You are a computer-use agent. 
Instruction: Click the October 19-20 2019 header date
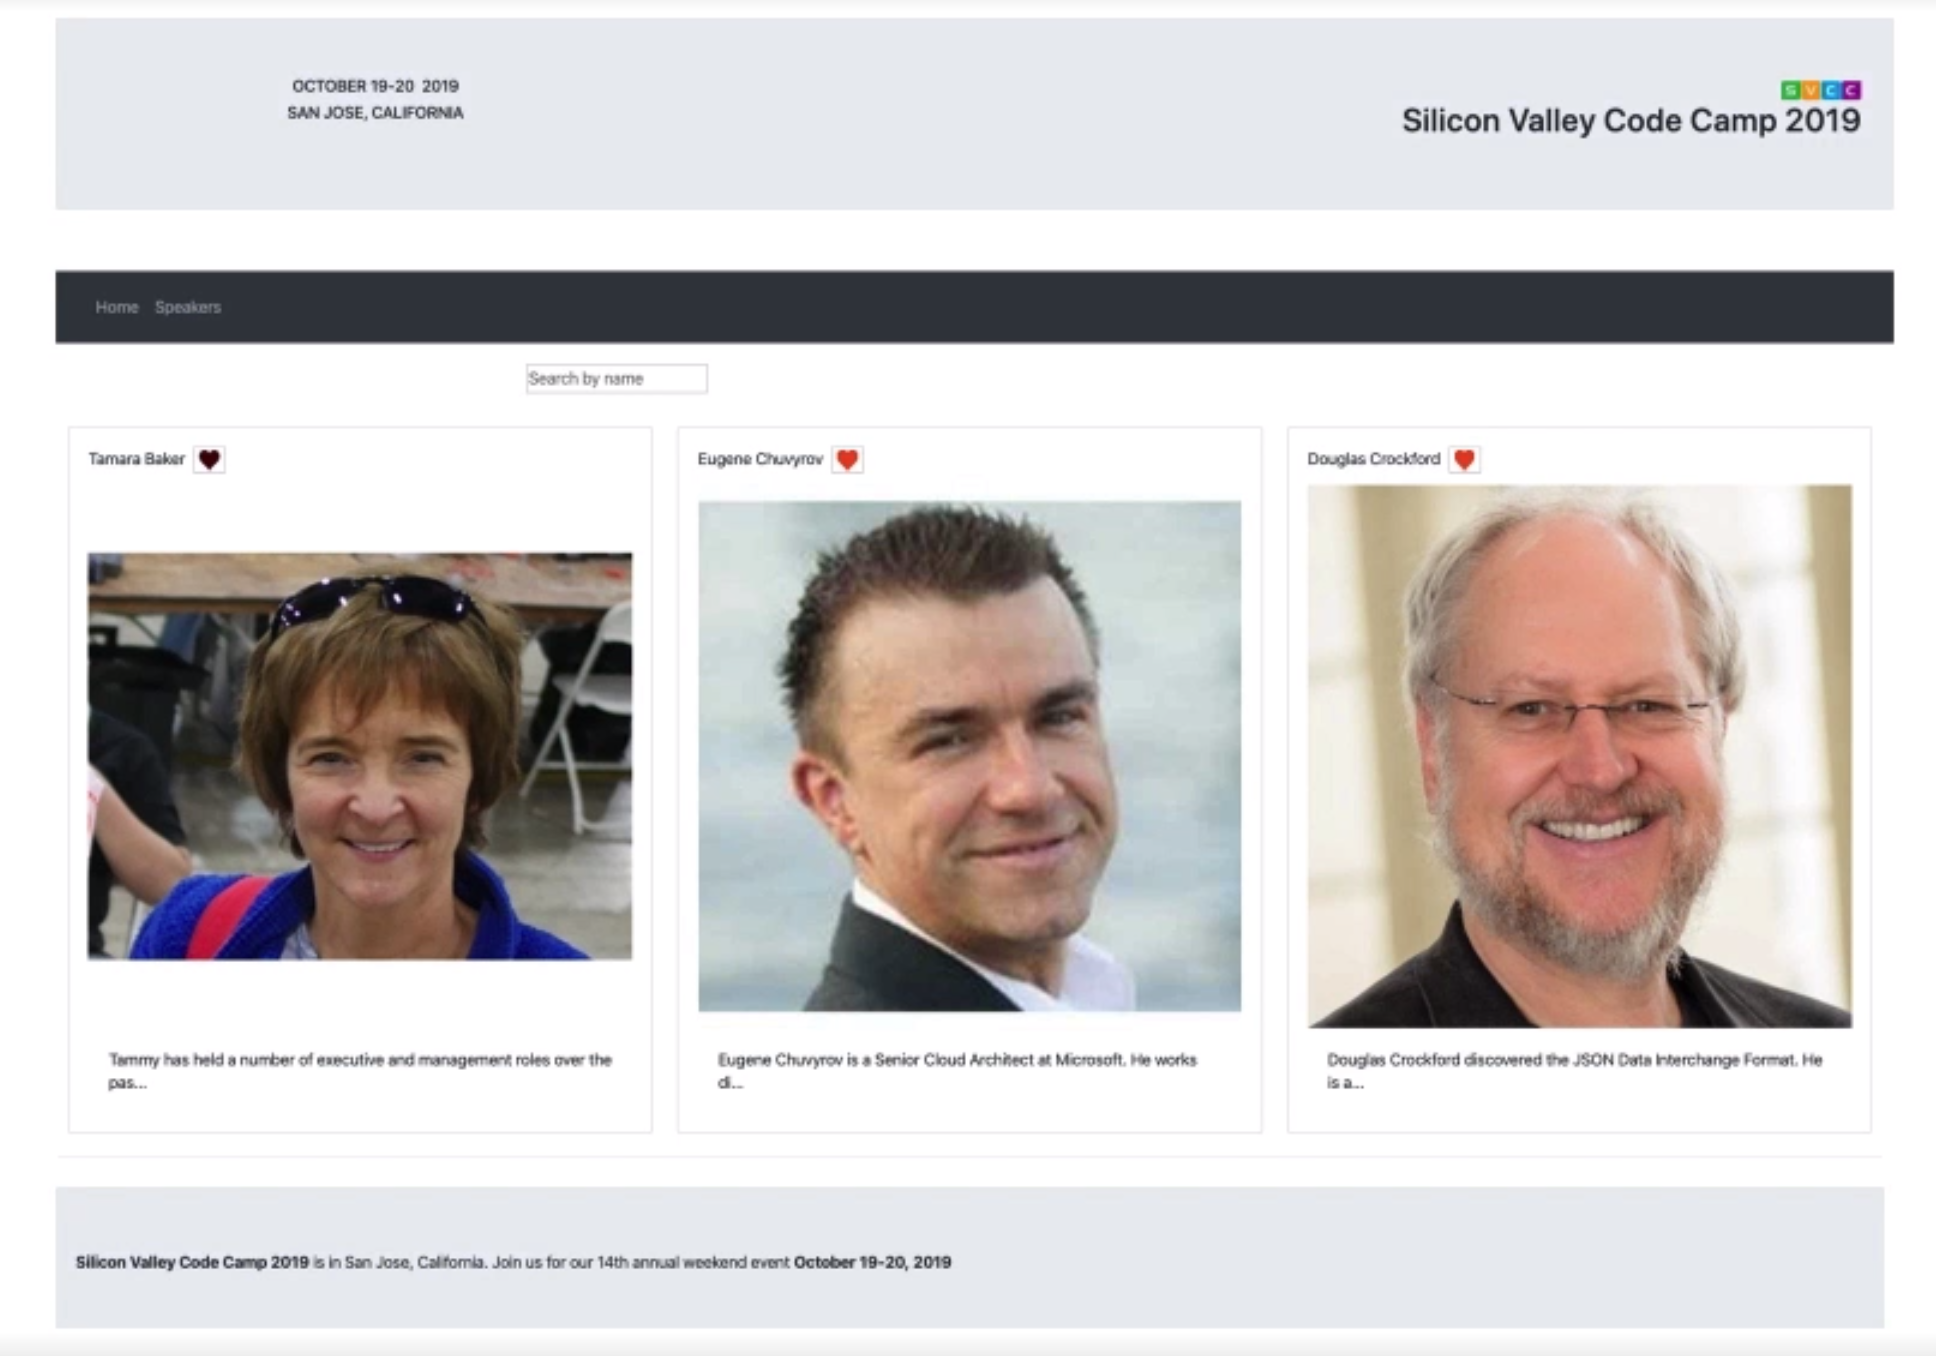point(375,86)
